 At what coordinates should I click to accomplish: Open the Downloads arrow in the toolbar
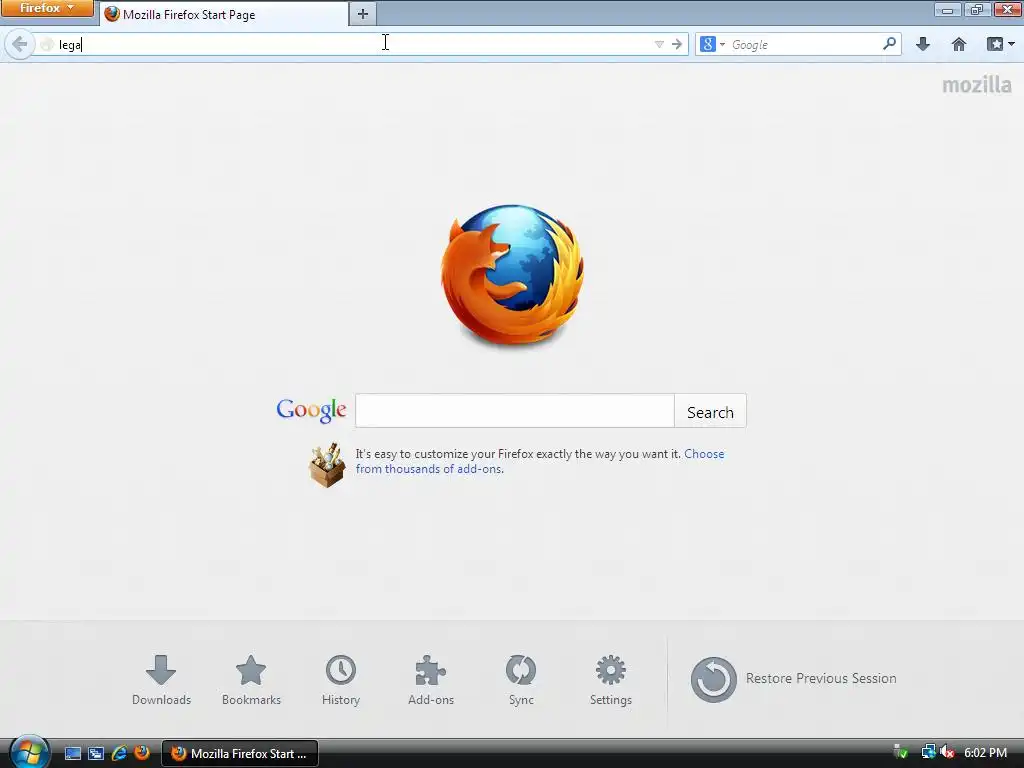click(x=923, y=44)
